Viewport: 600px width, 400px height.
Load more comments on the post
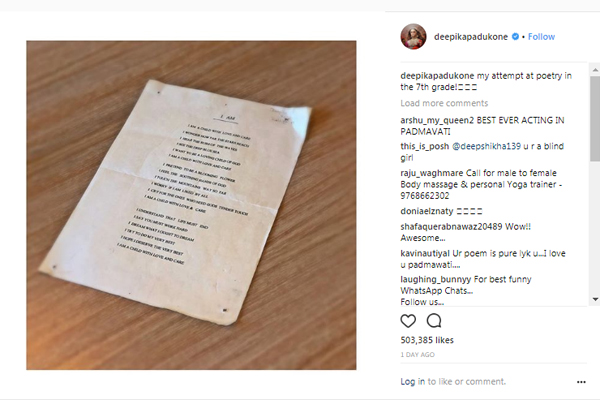(x=444, y=103)
